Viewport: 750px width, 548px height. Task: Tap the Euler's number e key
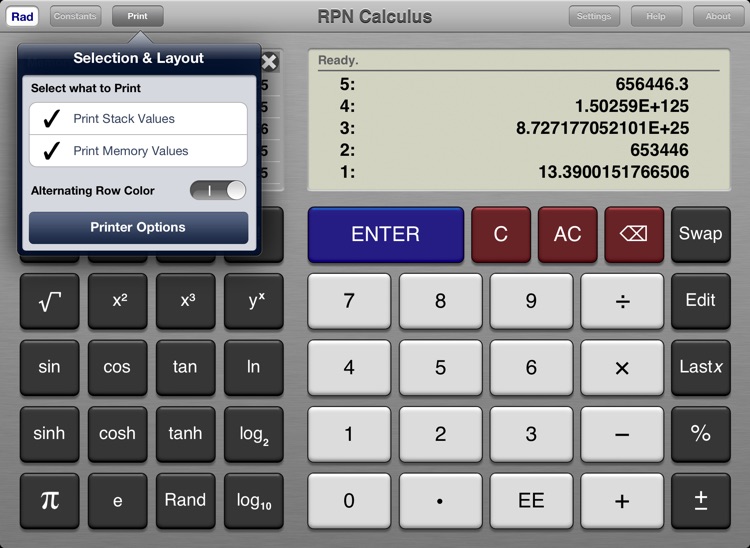118,500
